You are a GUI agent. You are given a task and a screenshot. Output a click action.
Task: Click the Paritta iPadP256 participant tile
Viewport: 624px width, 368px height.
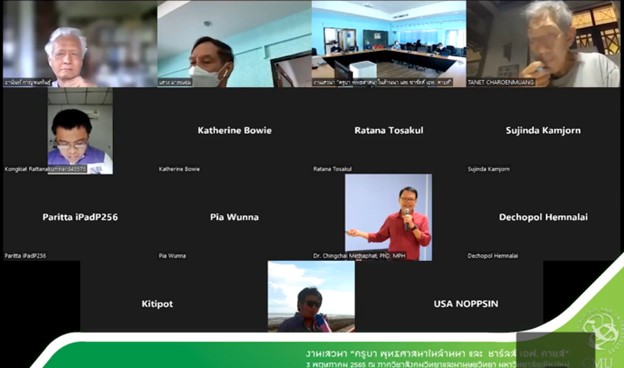(x=80, y=217)
